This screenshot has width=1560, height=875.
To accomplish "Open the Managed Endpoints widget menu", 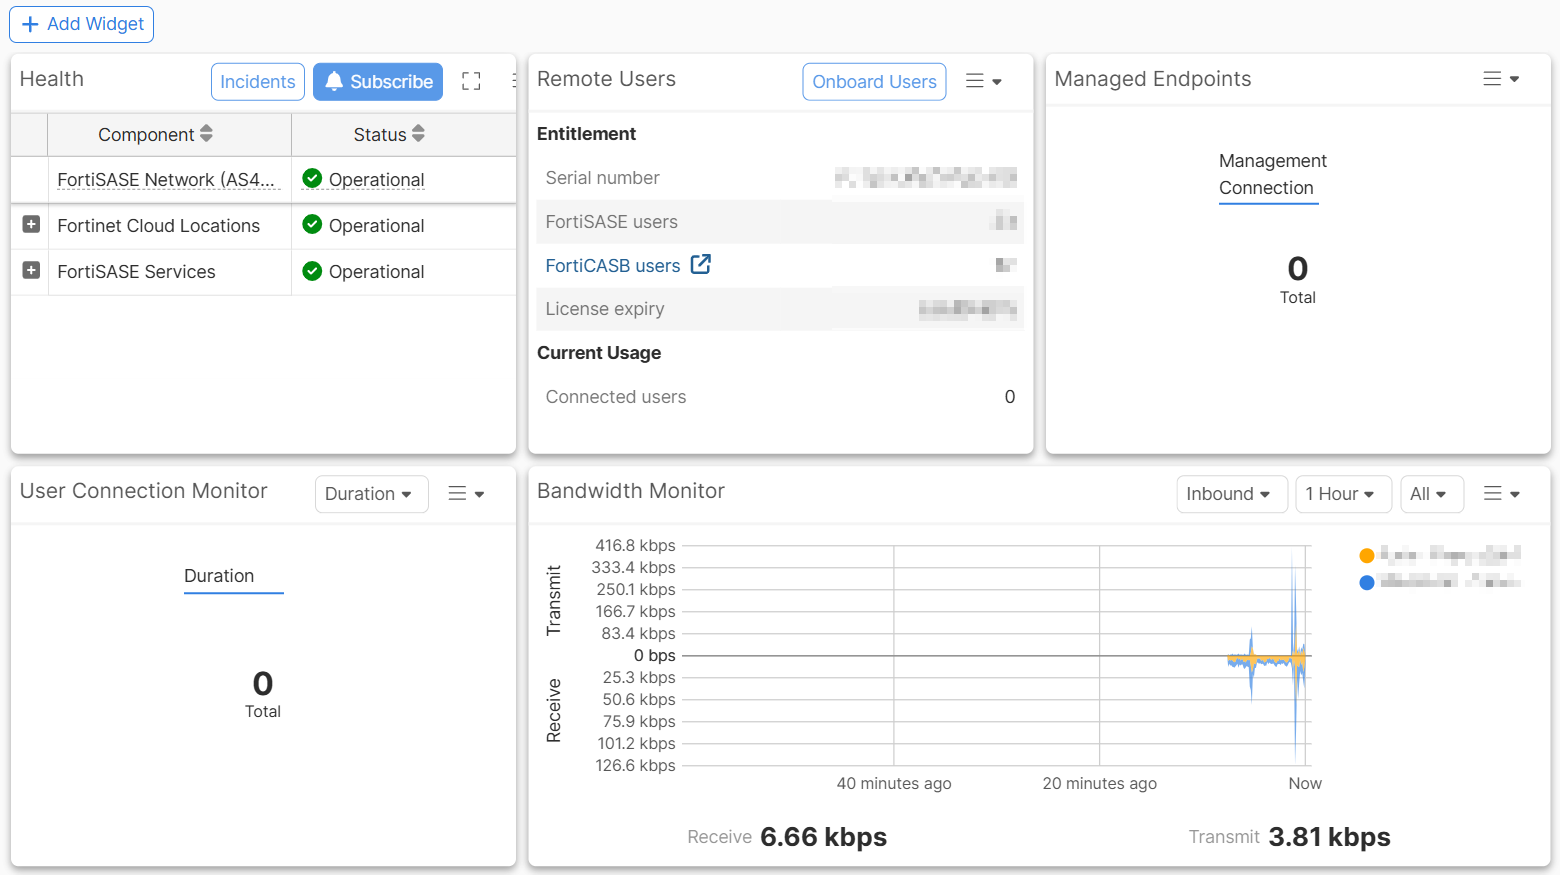I will coord(1500,79).
